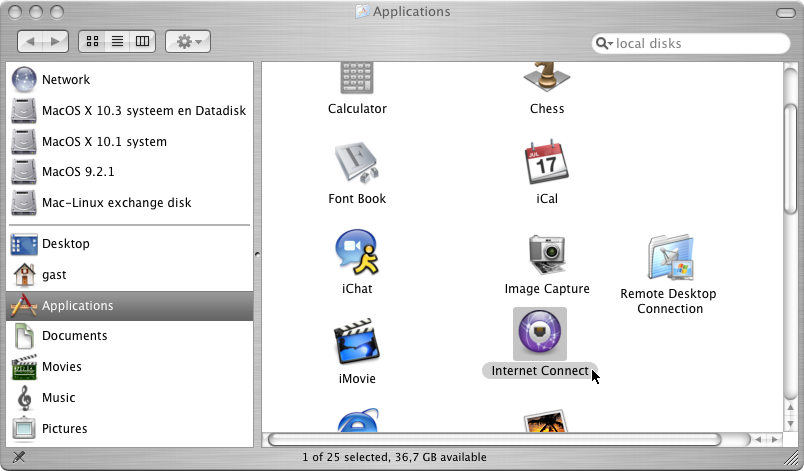The height and width of the screenshot is (471, 804).
Task: Open MacOS X 10.3 systeem en Datadisk
Action: tap(129, 110)
